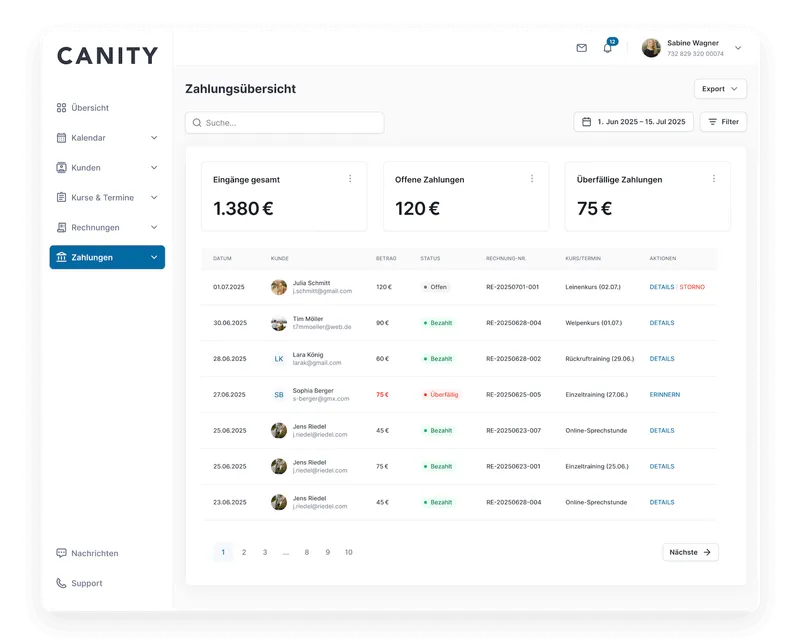Collapse the Zahlungen submenu
This screenshot has height=640, width=800.
point(153,257)
